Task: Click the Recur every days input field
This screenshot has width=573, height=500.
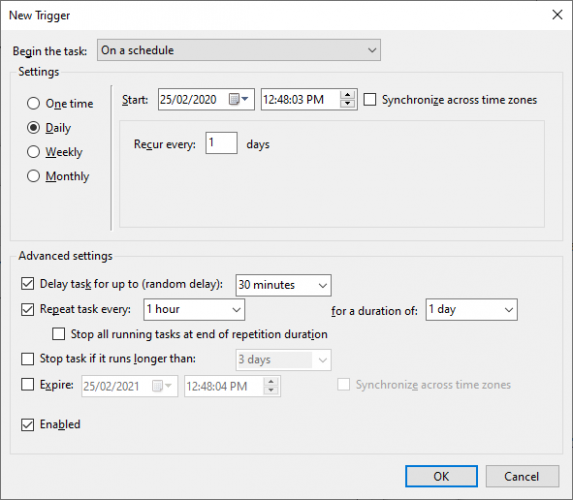Action: point(221,143)
